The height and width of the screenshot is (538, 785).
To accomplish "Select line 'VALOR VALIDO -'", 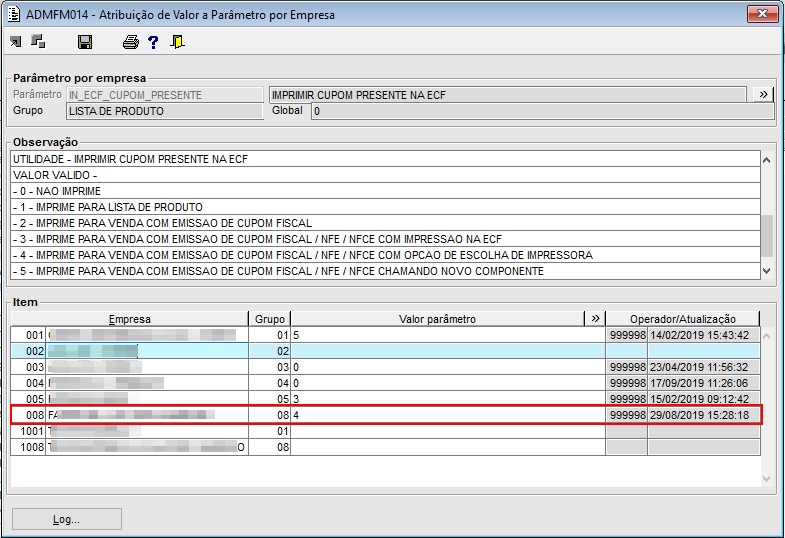I will (385, 175).
